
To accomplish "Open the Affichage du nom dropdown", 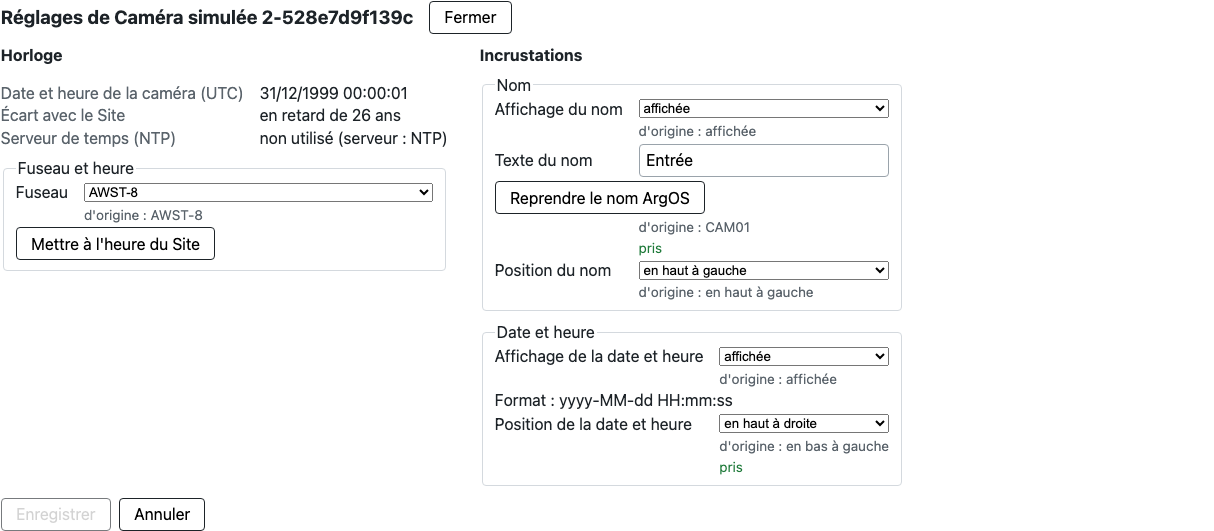I will [763, 108].
